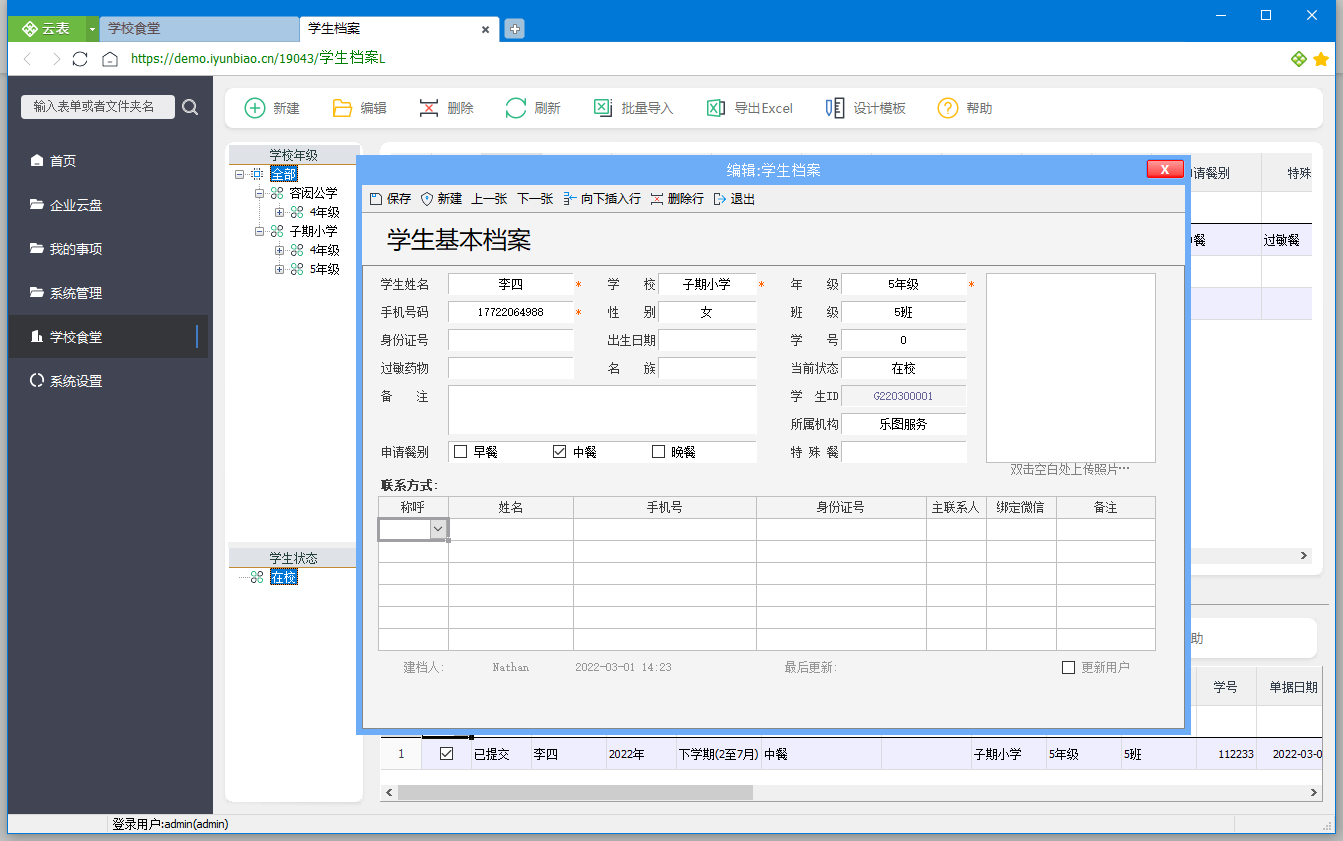The image size is (1343, 841).
Task: Click the 导出Excel toolbar icon
Action: [716, 108]
